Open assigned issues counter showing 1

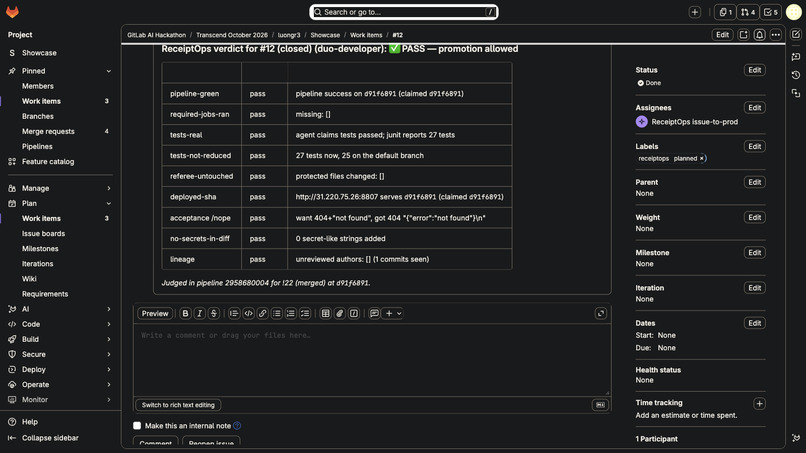point(725,12)
